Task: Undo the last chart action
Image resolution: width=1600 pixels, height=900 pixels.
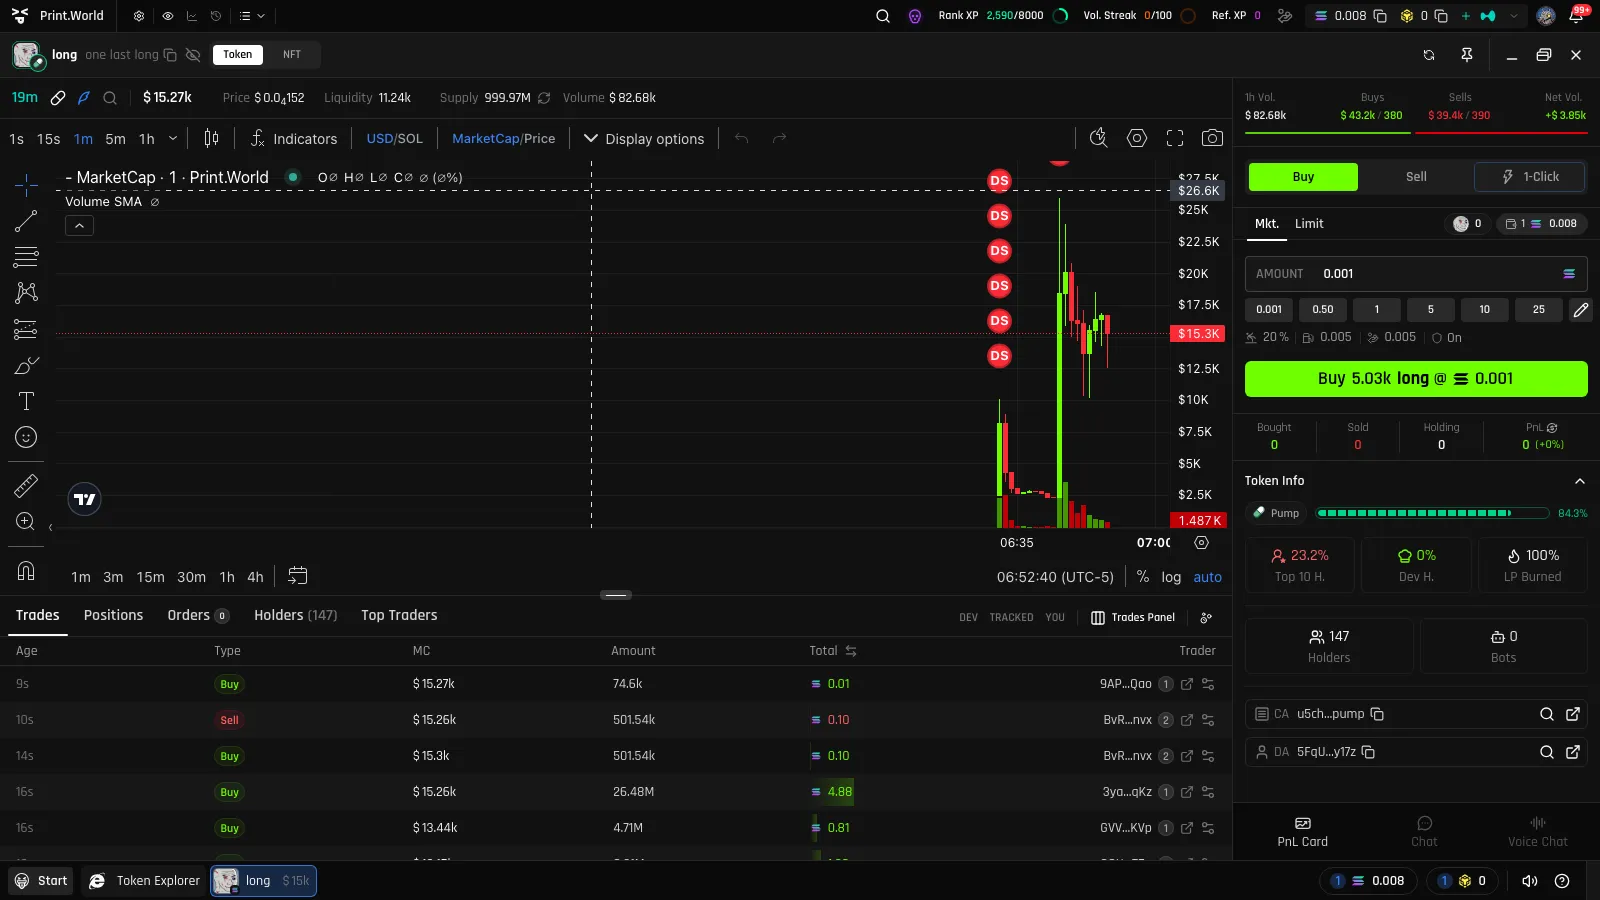Action: pos(741,138)
